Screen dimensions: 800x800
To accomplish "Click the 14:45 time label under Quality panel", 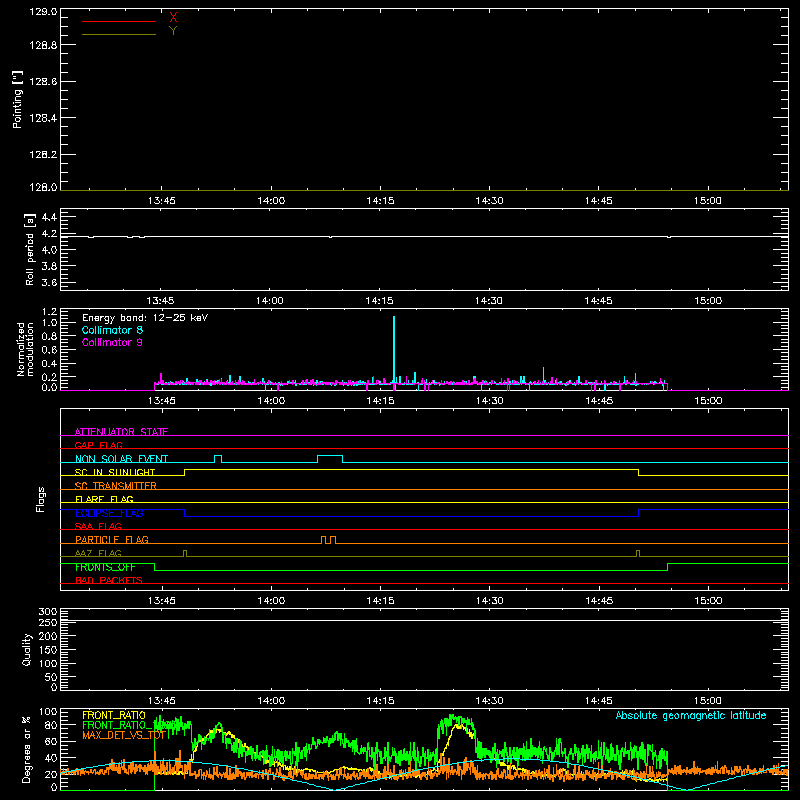I will pos(598,701).
